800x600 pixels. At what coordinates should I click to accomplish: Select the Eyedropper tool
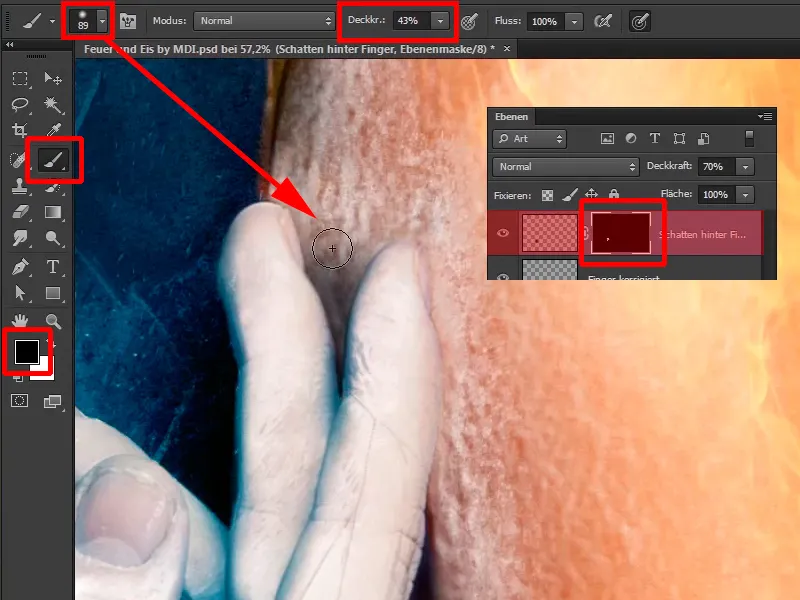pos(53,131)
